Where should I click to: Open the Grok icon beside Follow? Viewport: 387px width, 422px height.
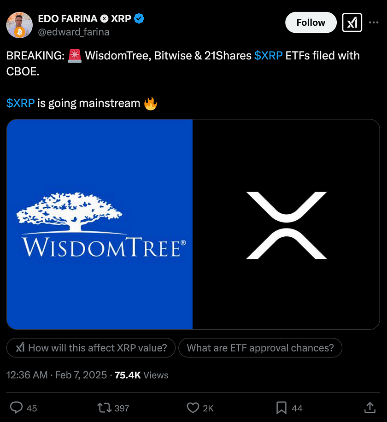pos(352,23)
